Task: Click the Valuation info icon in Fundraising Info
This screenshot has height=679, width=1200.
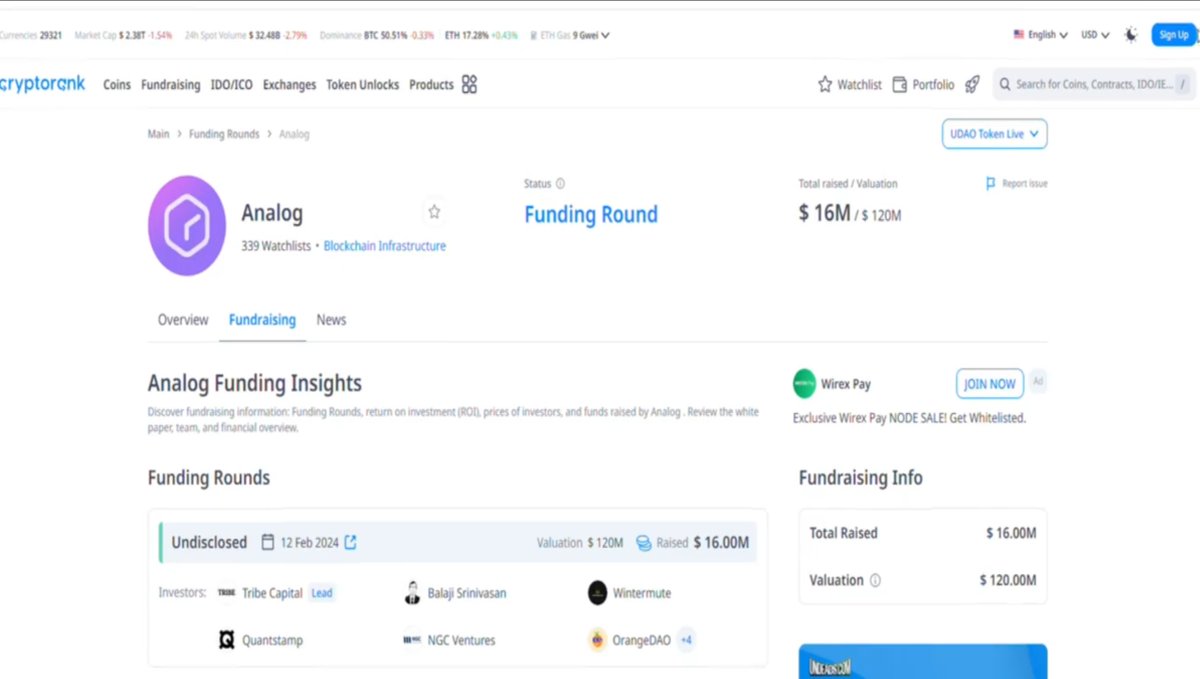Action: coord(875,580)
